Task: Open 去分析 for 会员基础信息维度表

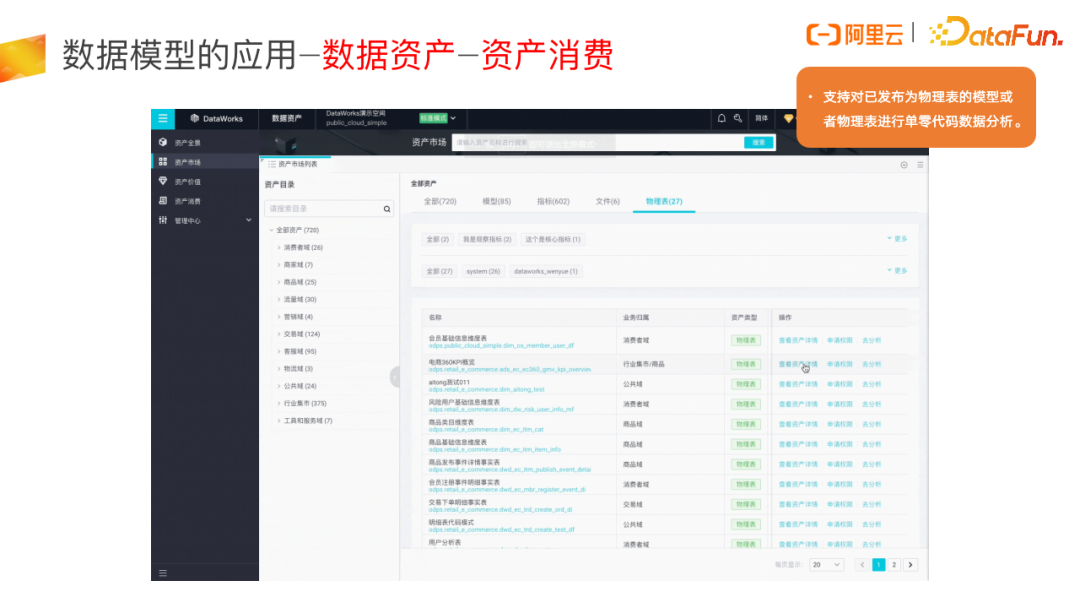Action: tap(870, 340)
